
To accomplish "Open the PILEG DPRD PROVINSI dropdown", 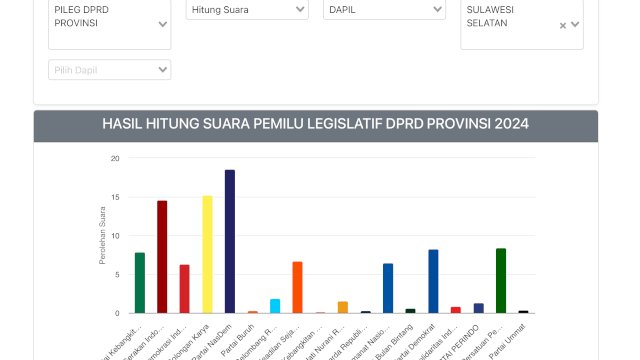I will 109,24.
